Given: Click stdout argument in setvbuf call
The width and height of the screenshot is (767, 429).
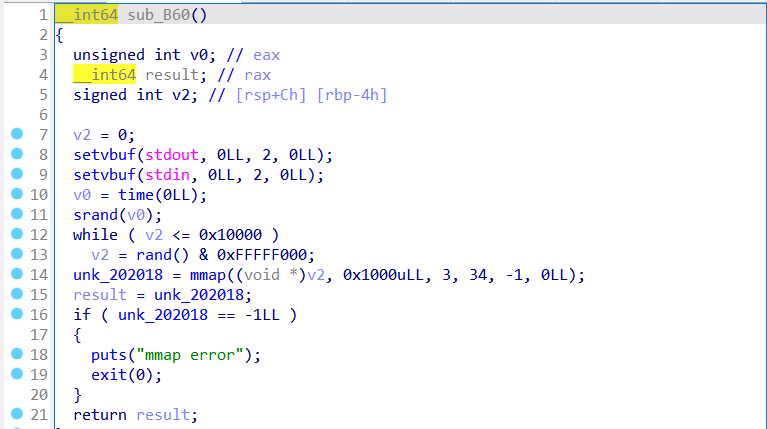Looking at the screenshot, I should point(172,155).
